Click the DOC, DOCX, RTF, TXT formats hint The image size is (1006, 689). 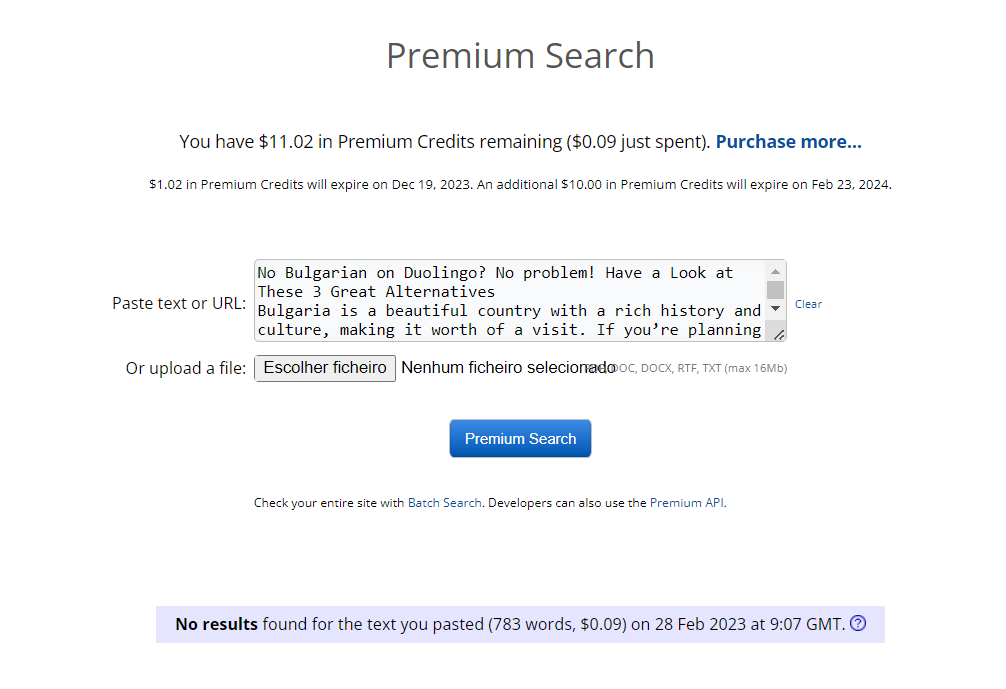click(x=700, y=368)
